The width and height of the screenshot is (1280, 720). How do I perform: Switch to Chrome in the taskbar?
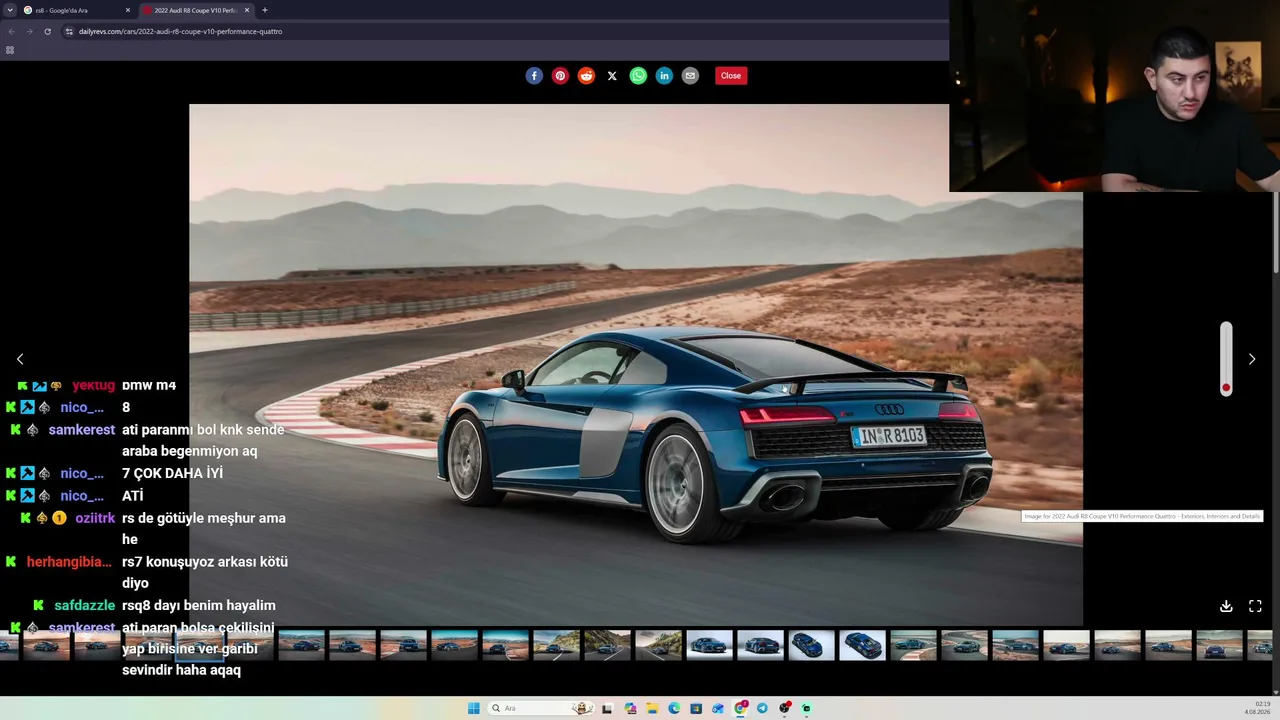coord(740,708)
